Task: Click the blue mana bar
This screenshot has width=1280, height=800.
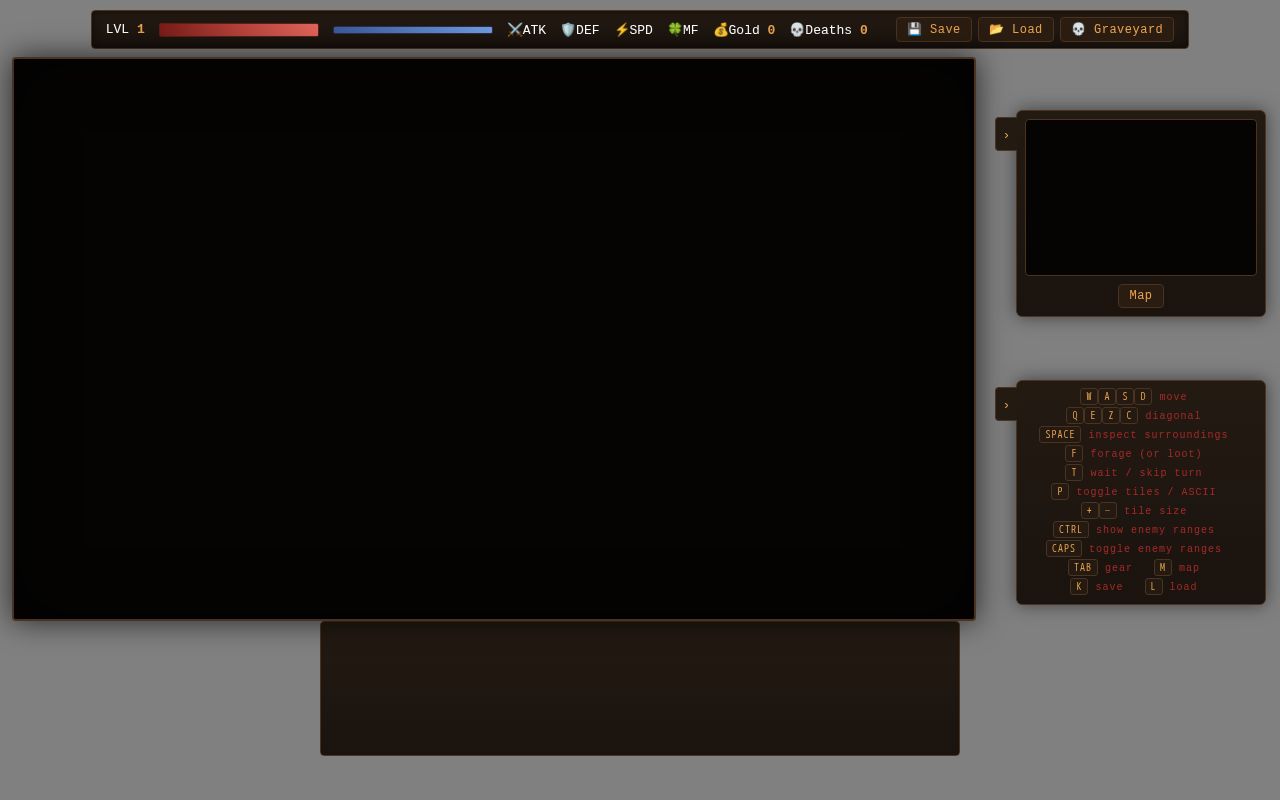Action: click(x=413, y=30)
